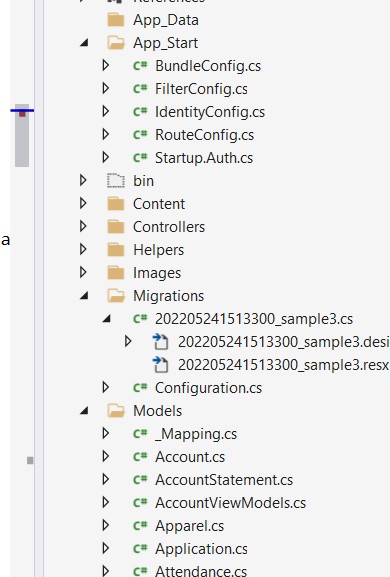The image size is (390, 577).
Task: Expand the Startup.Auth.cs node arrow
Action: pos(106,157)
